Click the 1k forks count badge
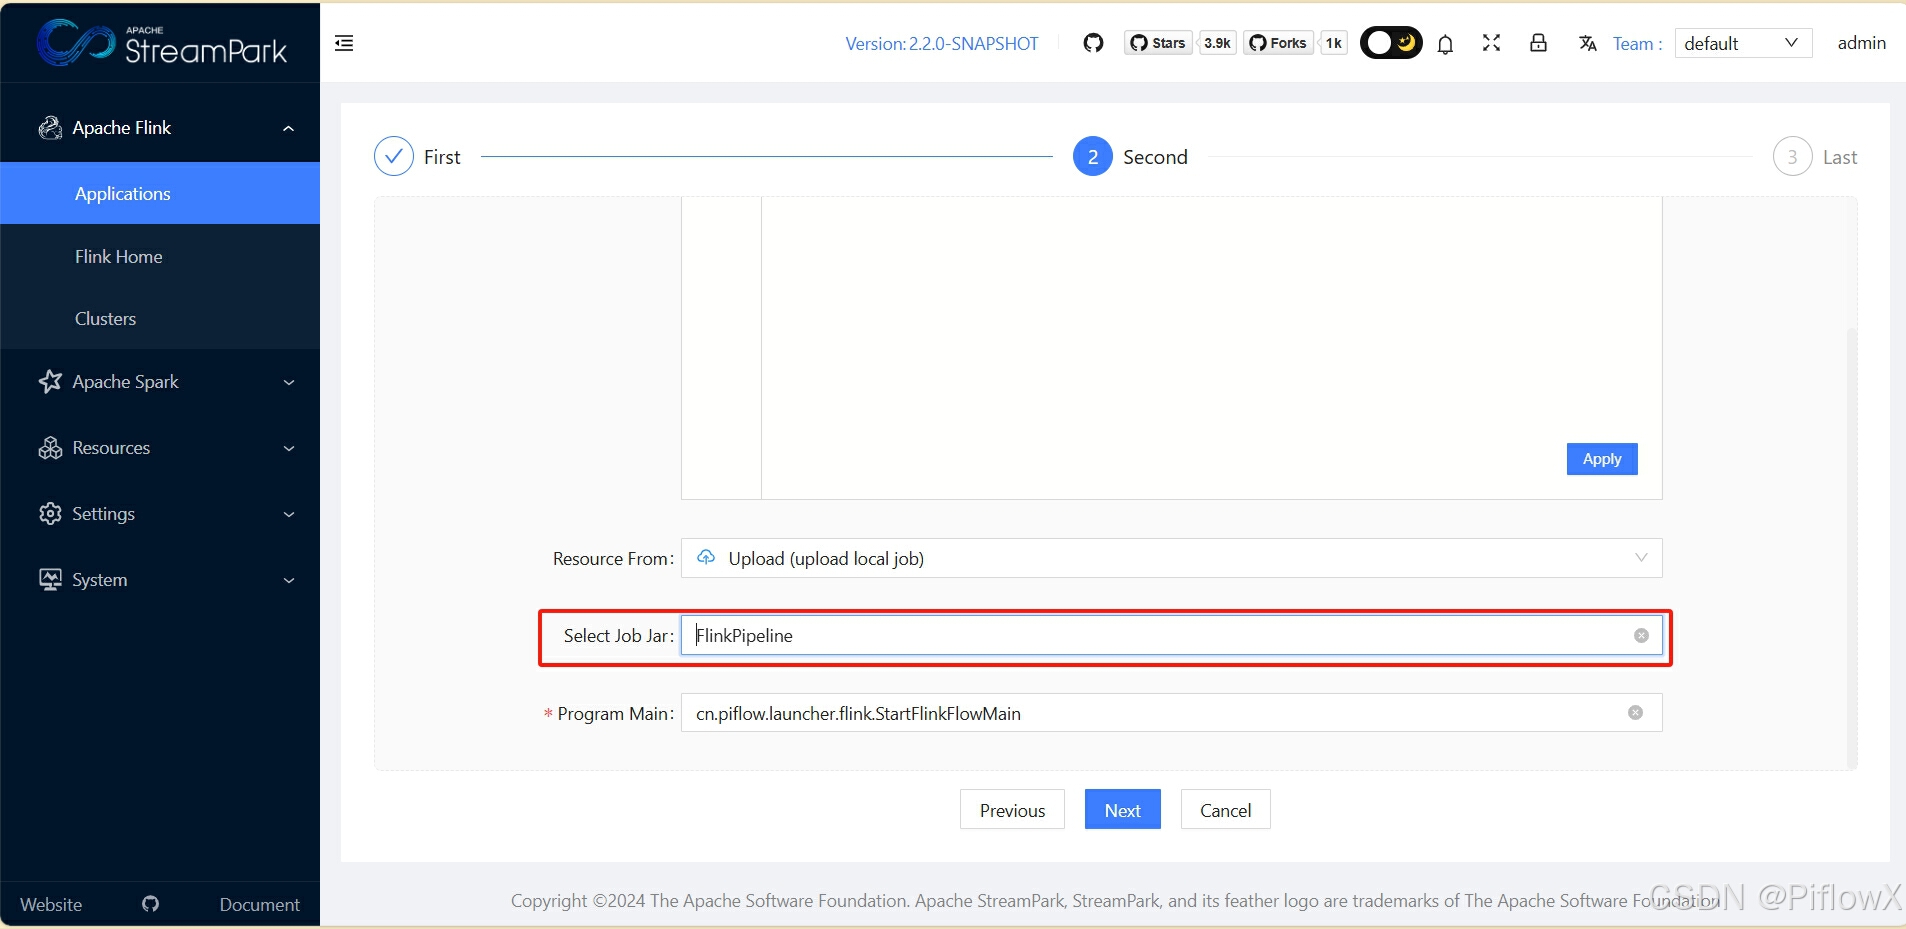This screenshot has height=929, width=1906. point(1333,43)
